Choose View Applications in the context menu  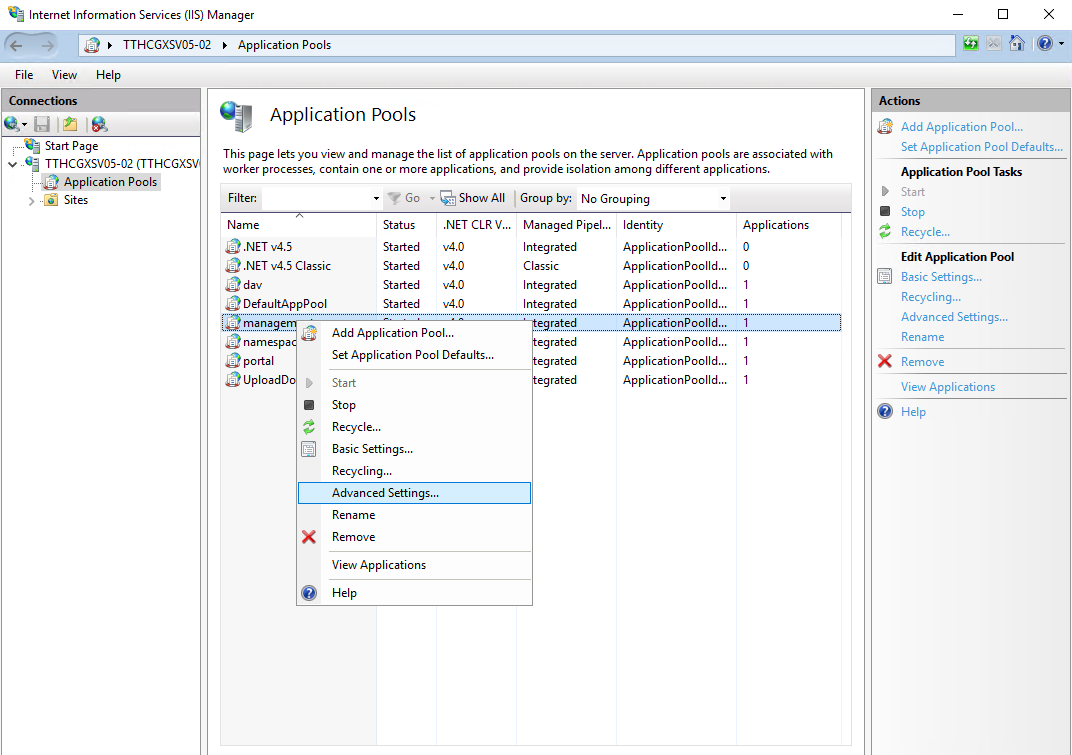414,565
